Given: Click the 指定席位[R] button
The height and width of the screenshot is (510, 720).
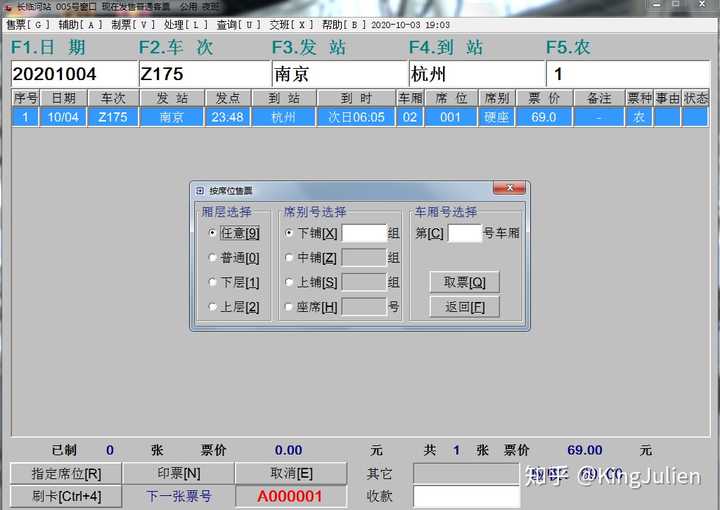Looking at the screenshot, I should pos(66,473).
